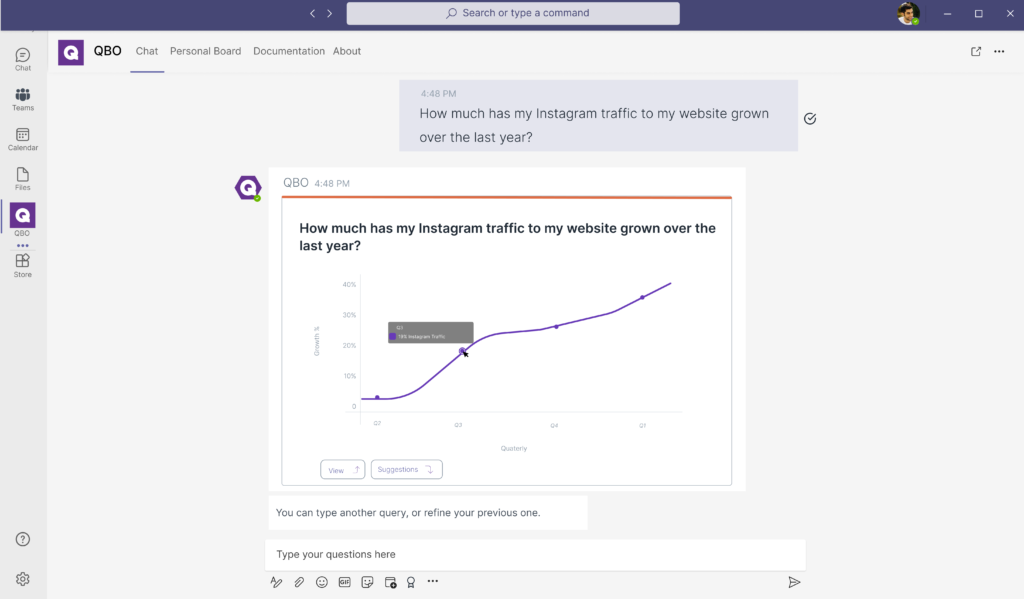Click the Q3 data point on the chart
The image size is (1024, 599).
click(462, 350)
